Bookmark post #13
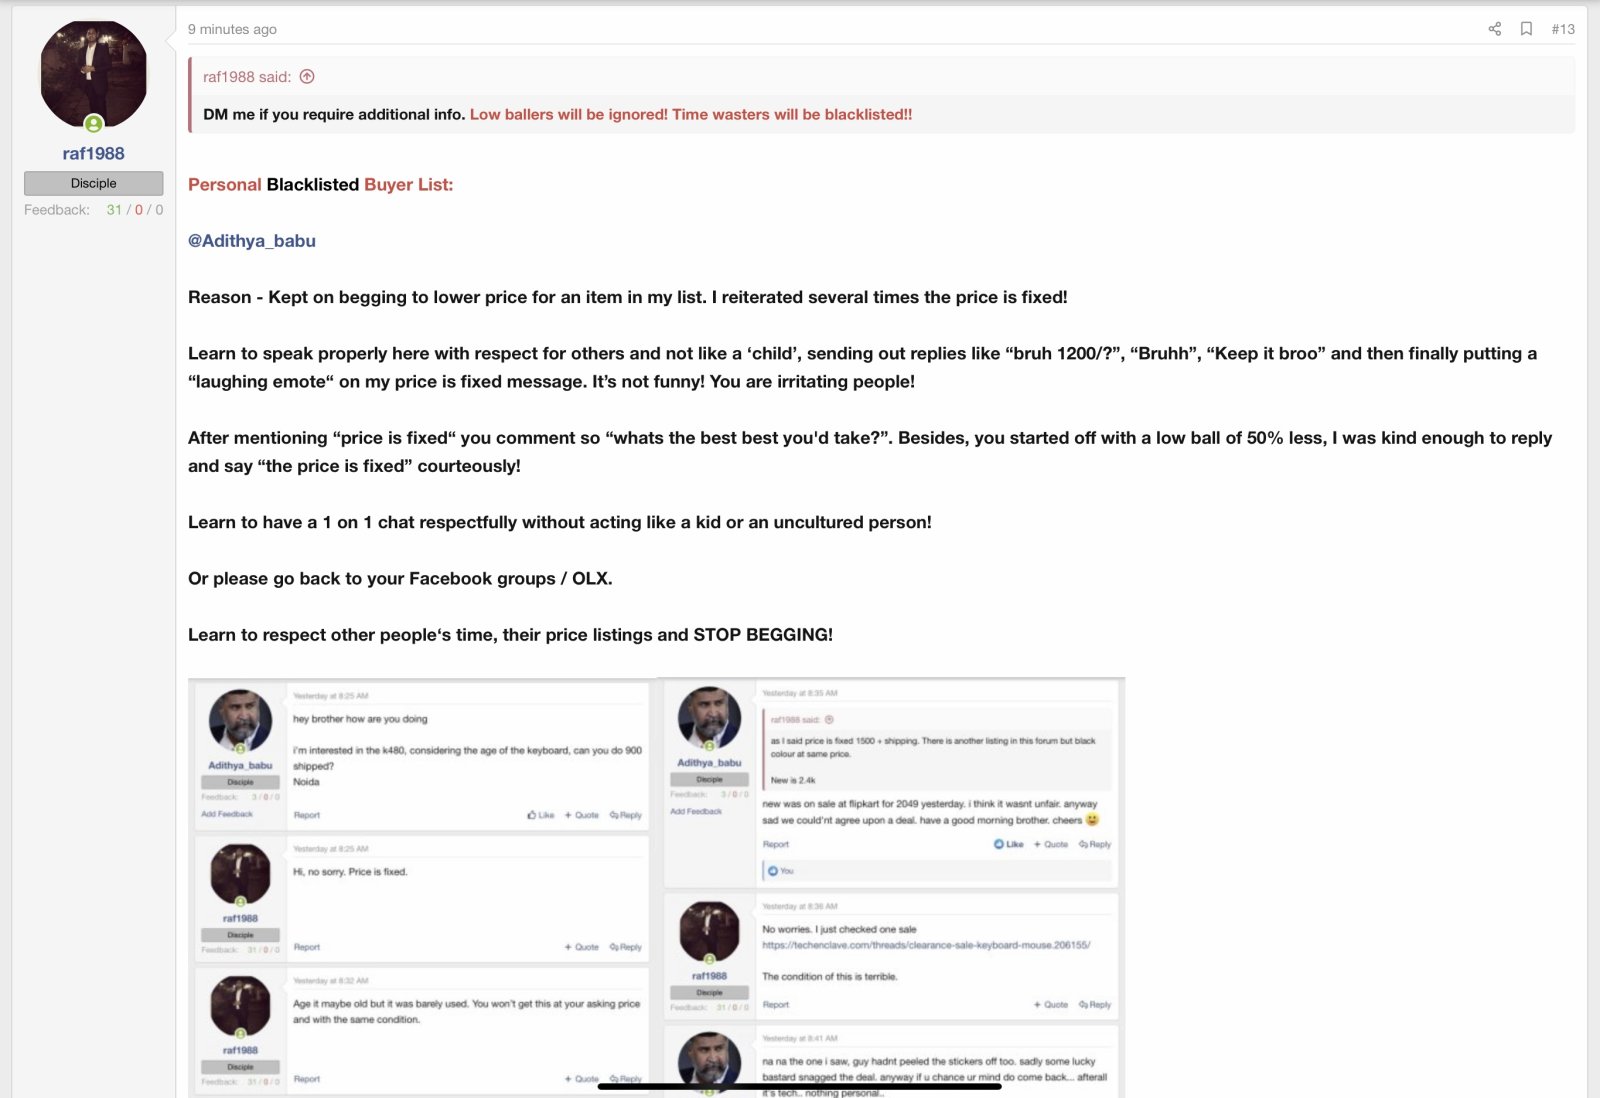Viewport: 1600px width, 1098px height. [1526, 29]
